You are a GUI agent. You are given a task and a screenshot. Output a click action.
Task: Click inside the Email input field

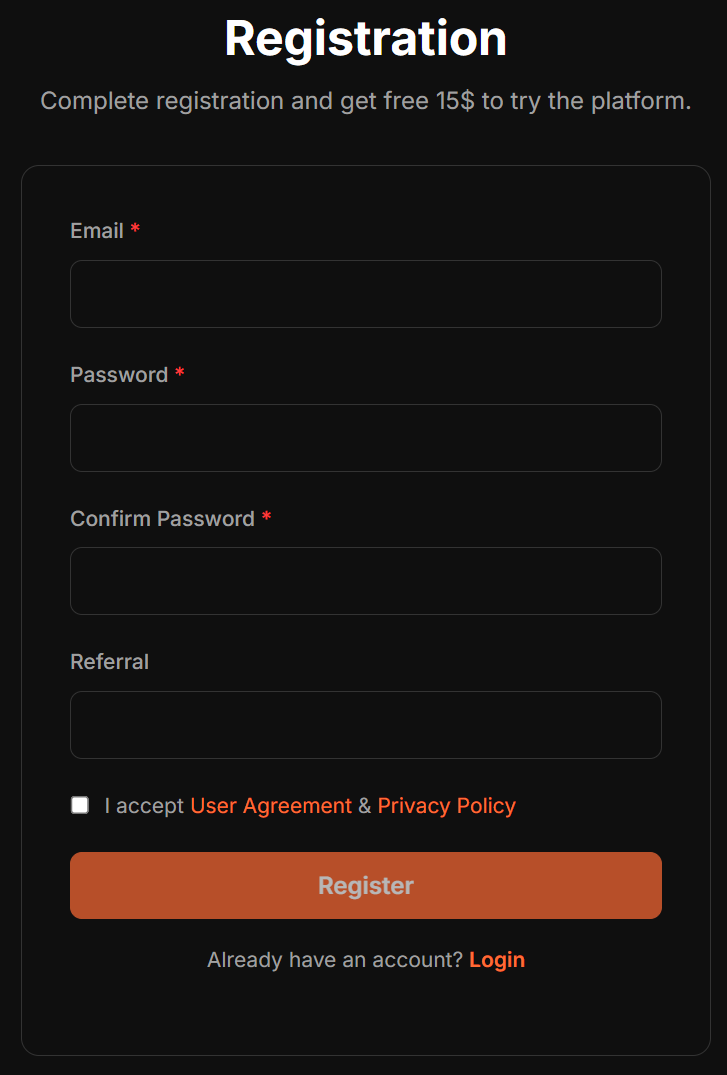pos(365,293)
